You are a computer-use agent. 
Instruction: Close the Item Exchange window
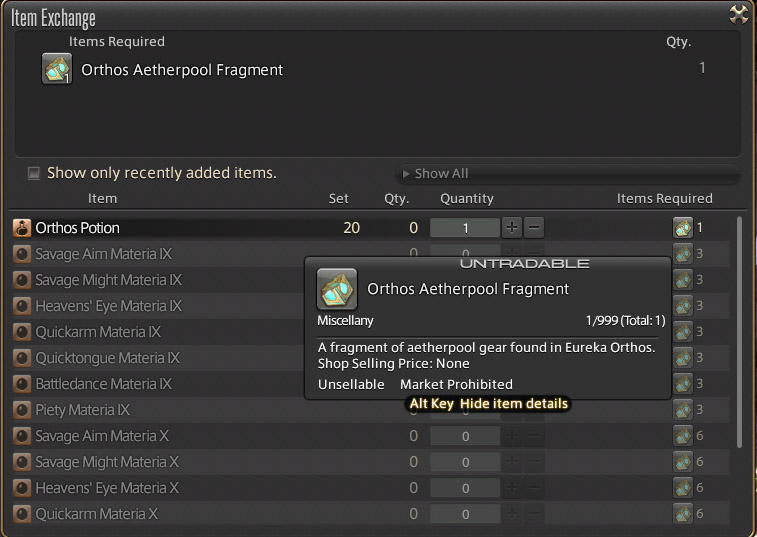tap(739, 14)
